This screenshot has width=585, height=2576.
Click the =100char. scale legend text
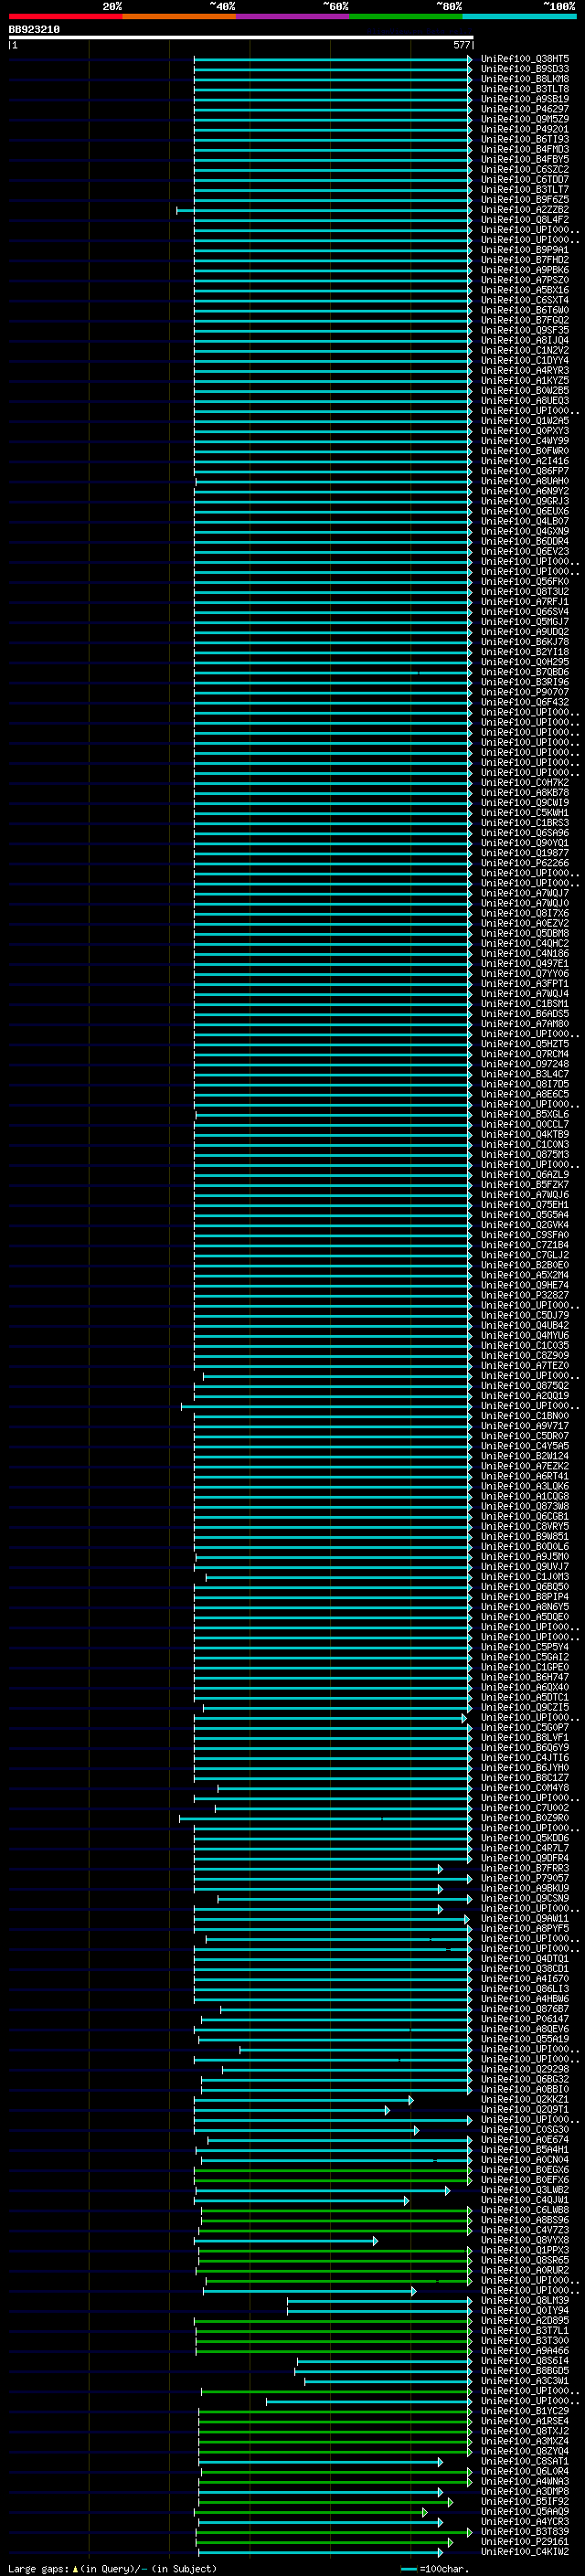(x=444, y=2569)
